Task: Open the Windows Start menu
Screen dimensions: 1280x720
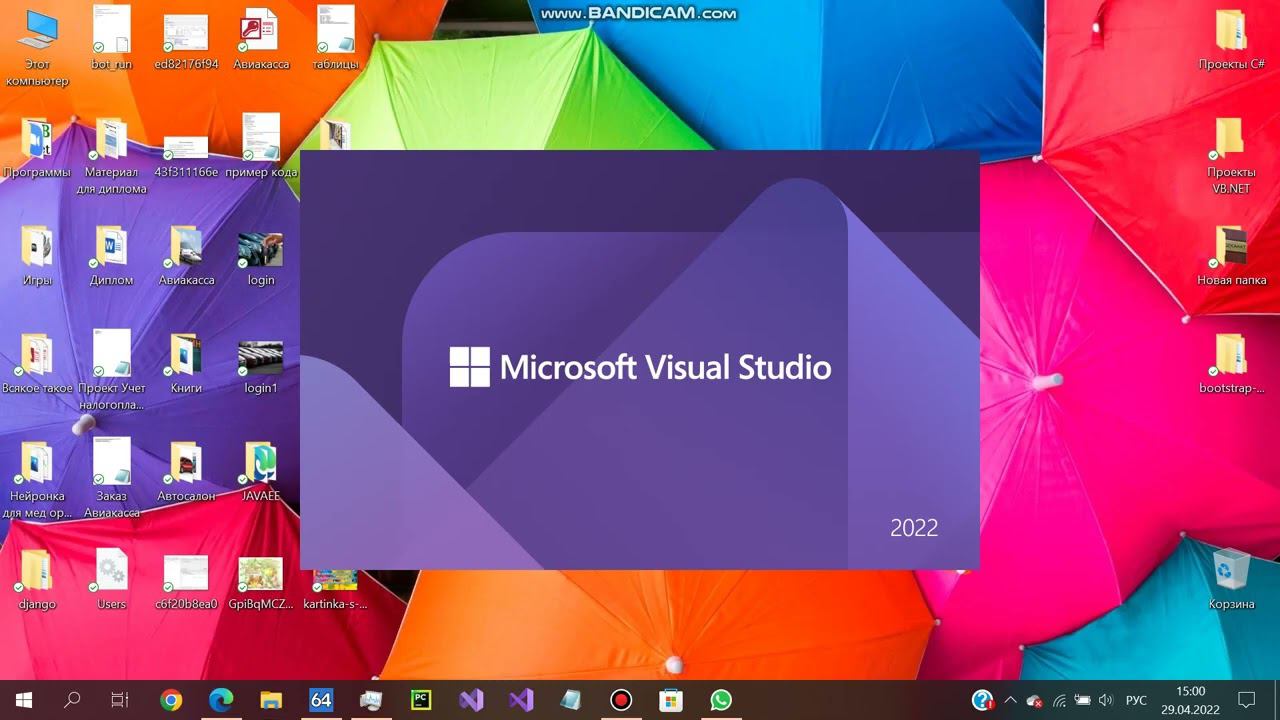Action: [24, 700]
